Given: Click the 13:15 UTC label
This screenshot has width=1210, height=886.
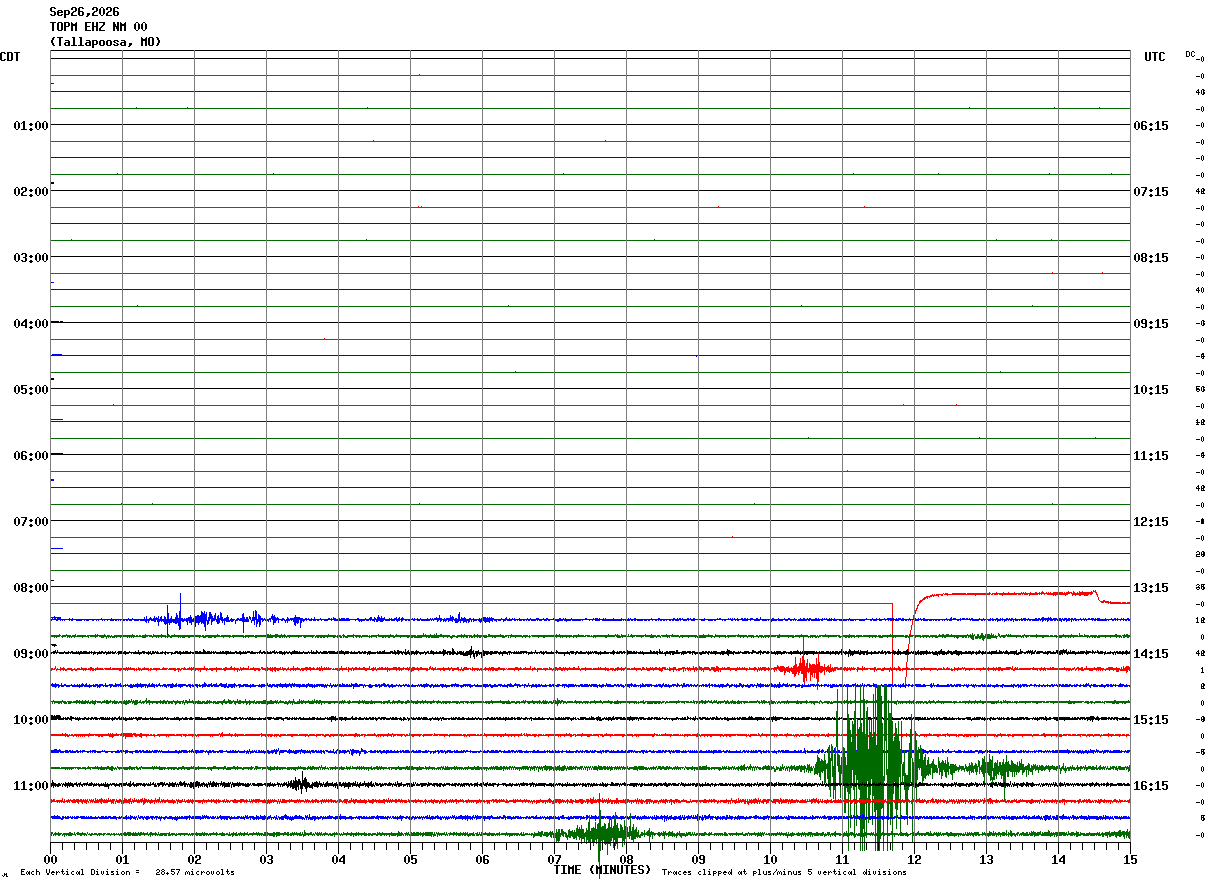Looking at the screenshot, I should [x=1151, y=587].
